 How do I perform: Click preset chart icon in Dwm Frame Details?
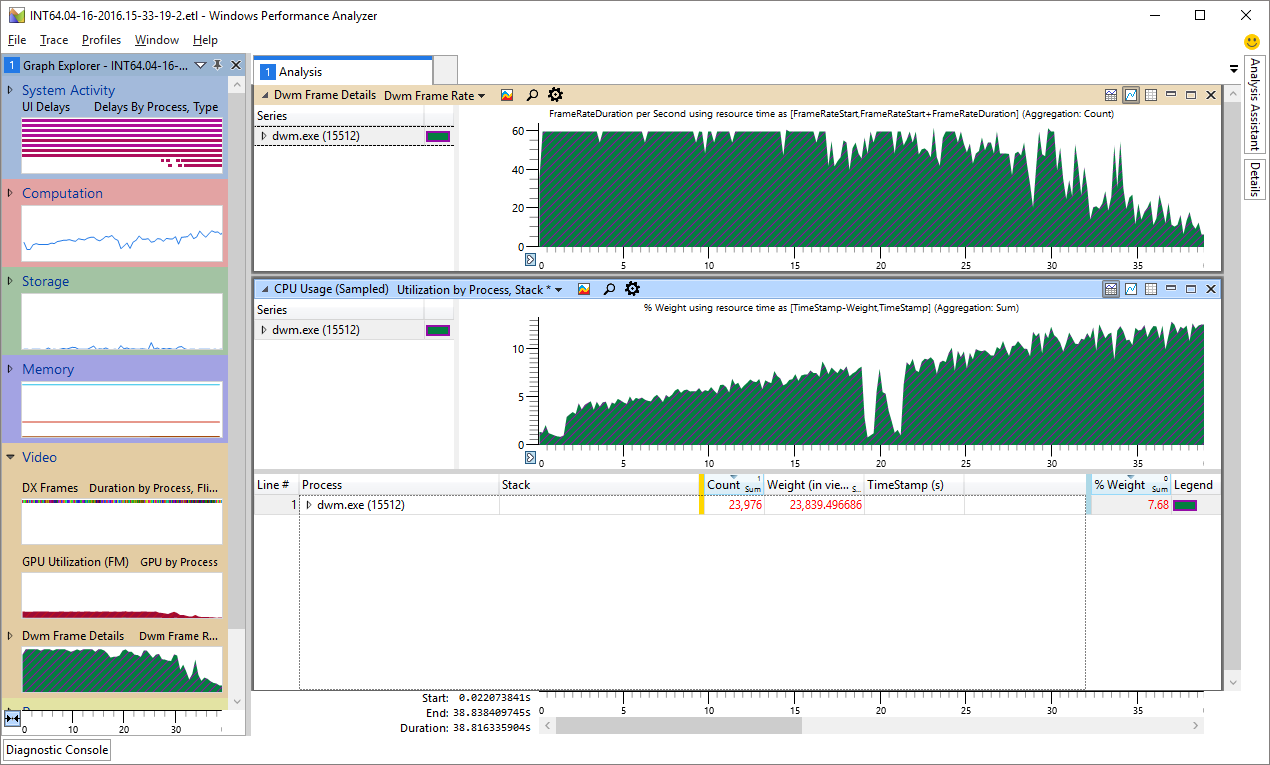point(507,95)
